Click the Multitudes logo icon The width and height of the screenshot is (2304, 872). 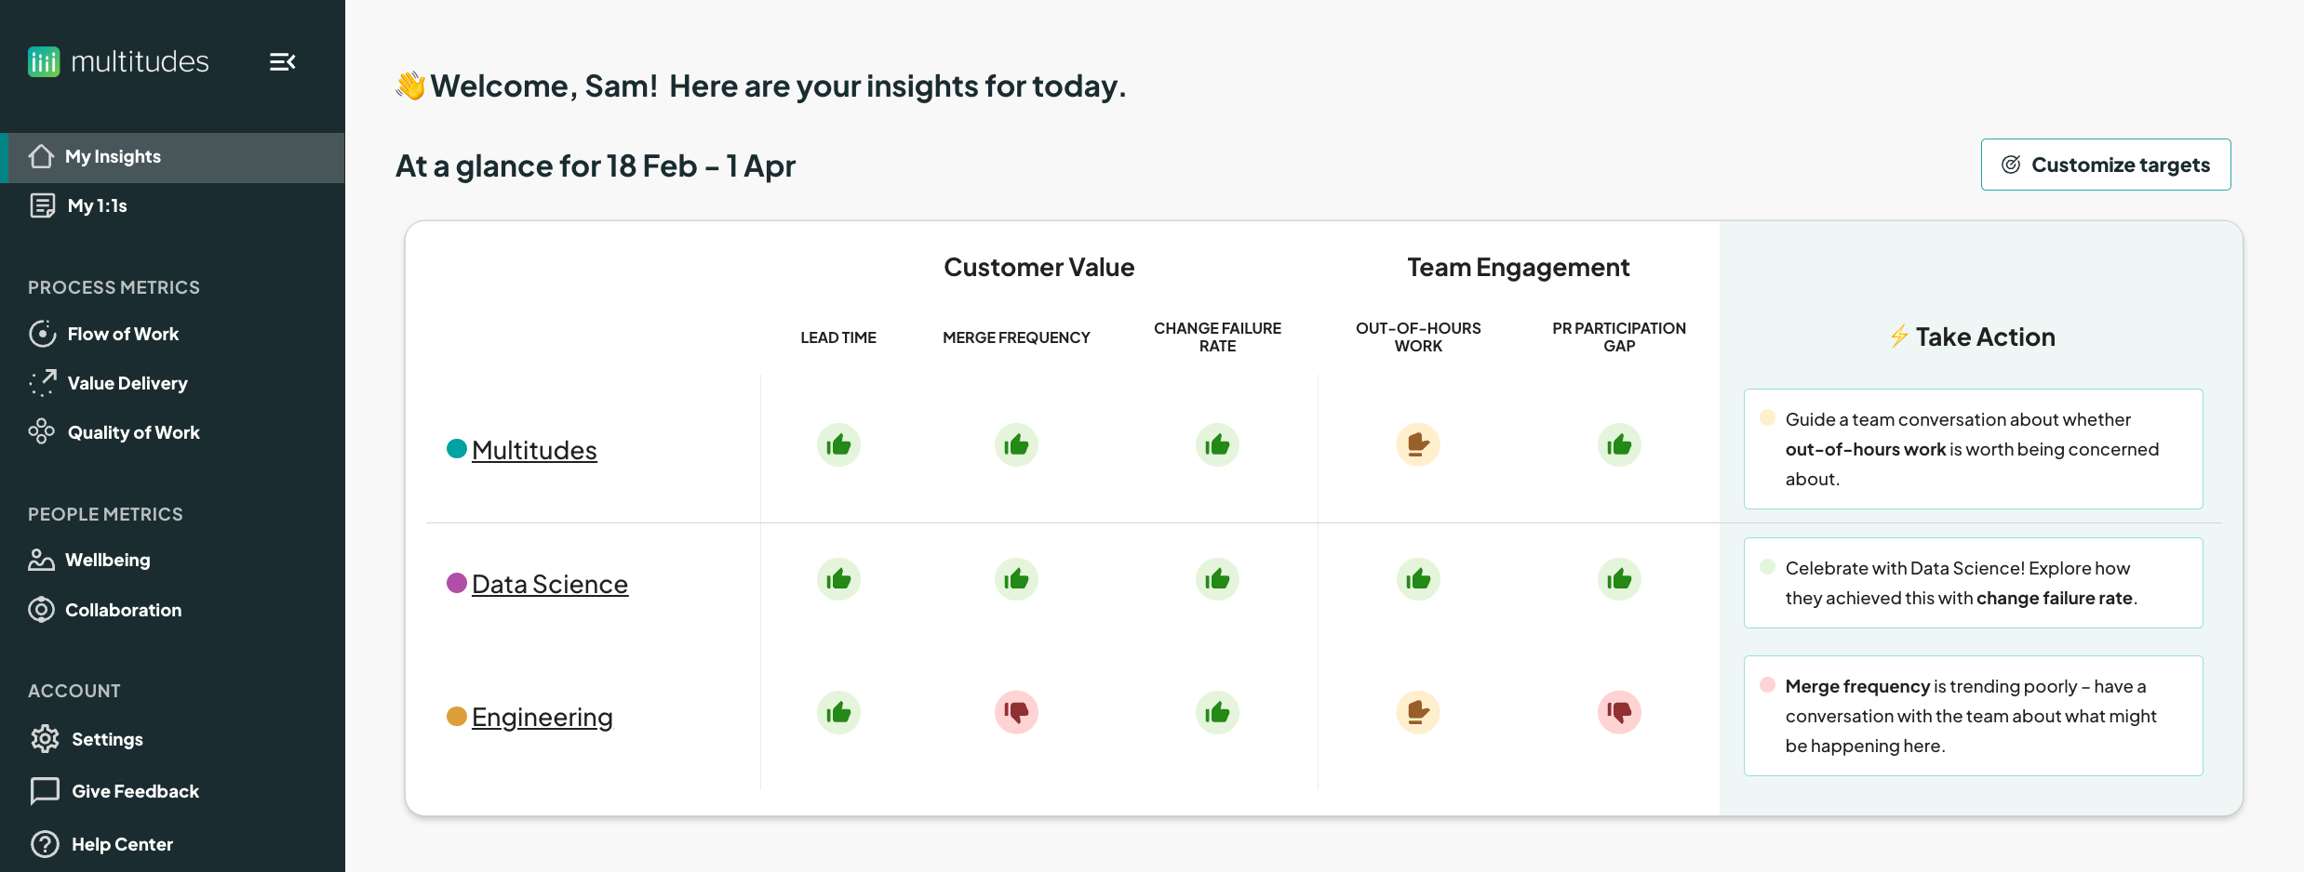point(44,62)
